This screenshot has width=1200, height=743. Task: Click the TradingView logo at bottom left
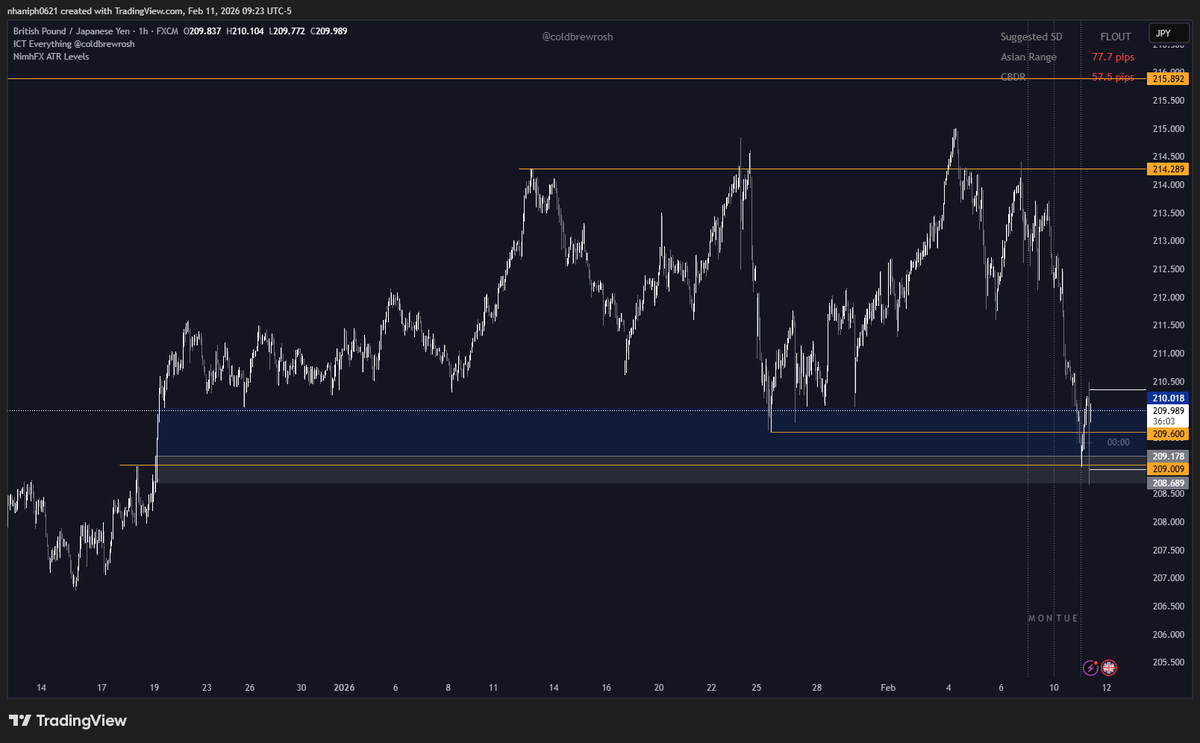pyautogui.click(x=67, y=720)
